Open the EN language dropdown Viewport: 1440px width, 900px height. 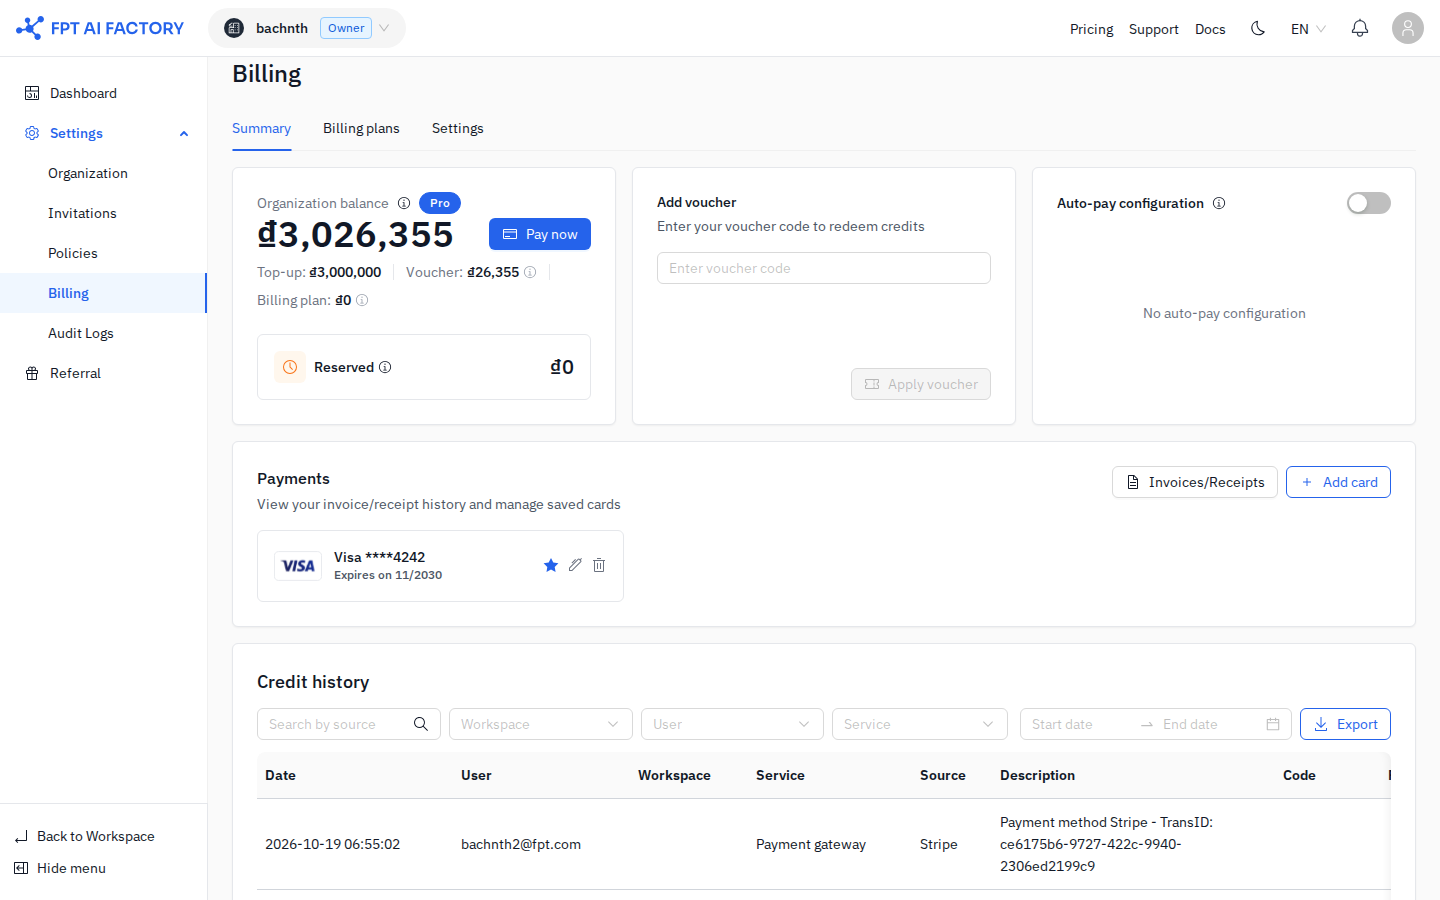1308,29
